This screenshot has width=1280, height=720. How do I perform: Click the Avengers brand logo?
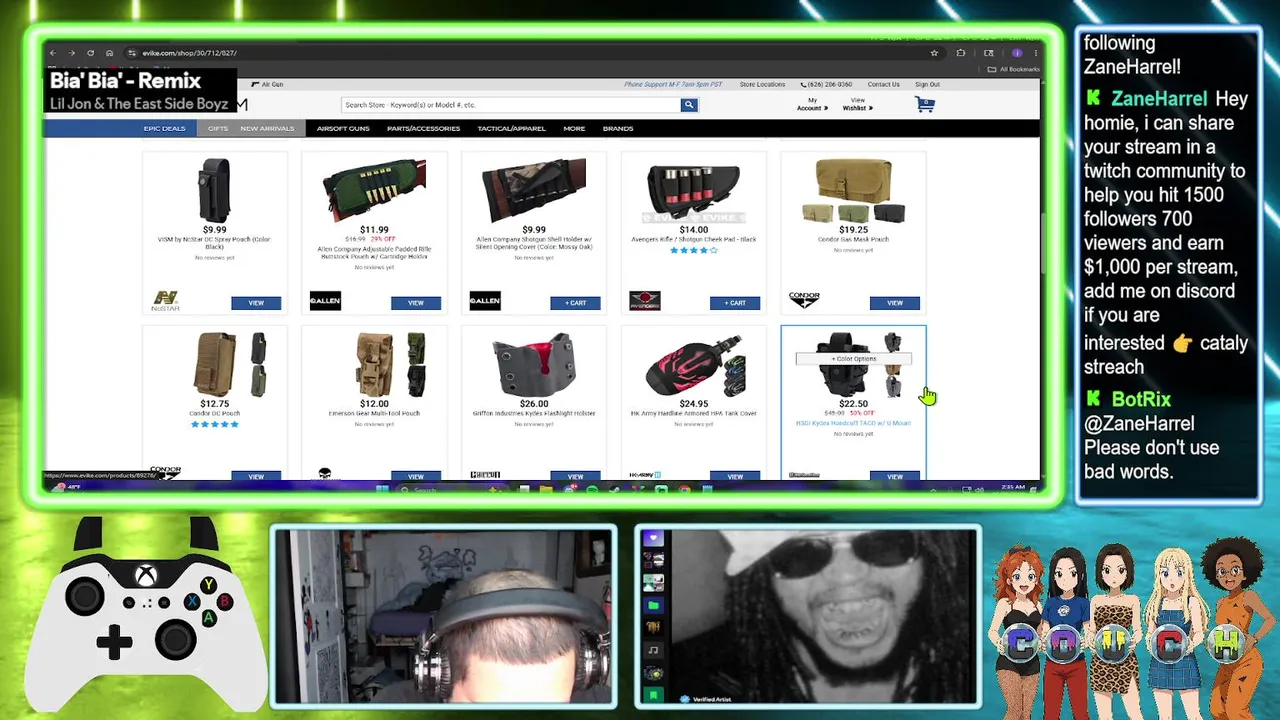click(644, 301)
